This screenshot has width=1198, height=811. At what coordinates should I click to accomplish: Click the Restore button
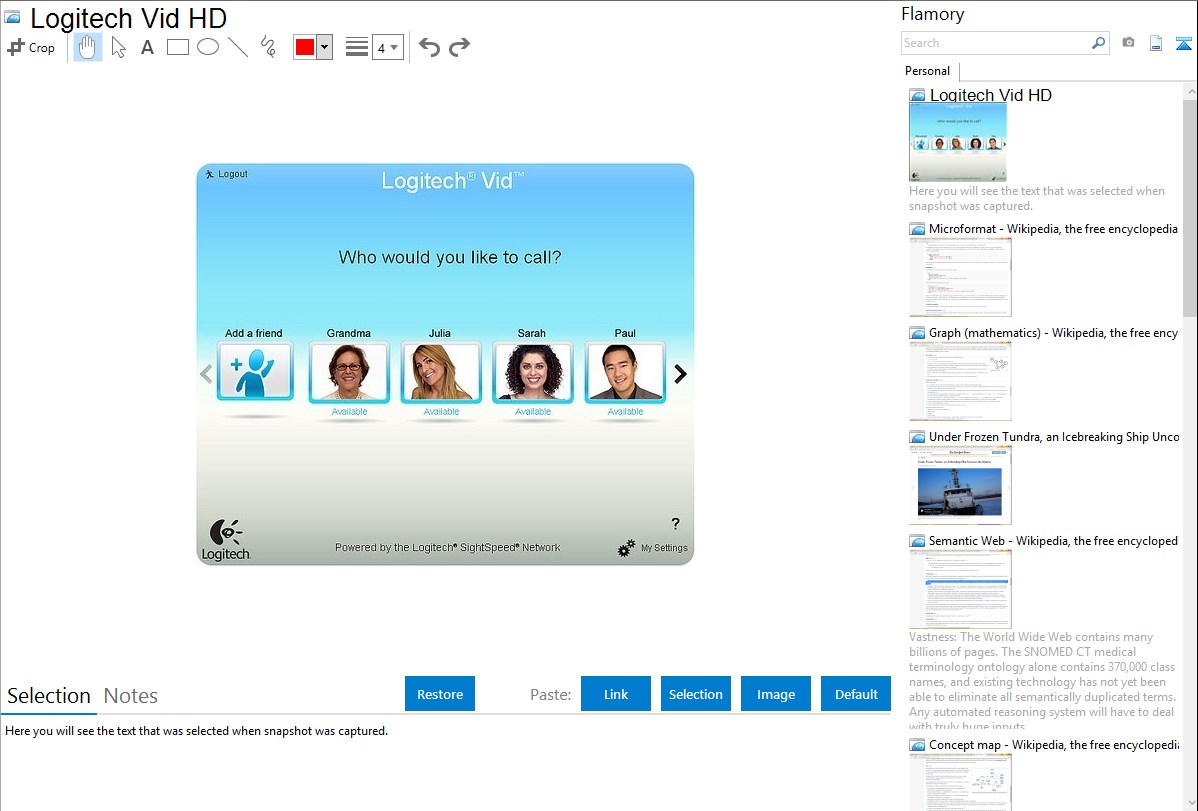pos(440,694)
